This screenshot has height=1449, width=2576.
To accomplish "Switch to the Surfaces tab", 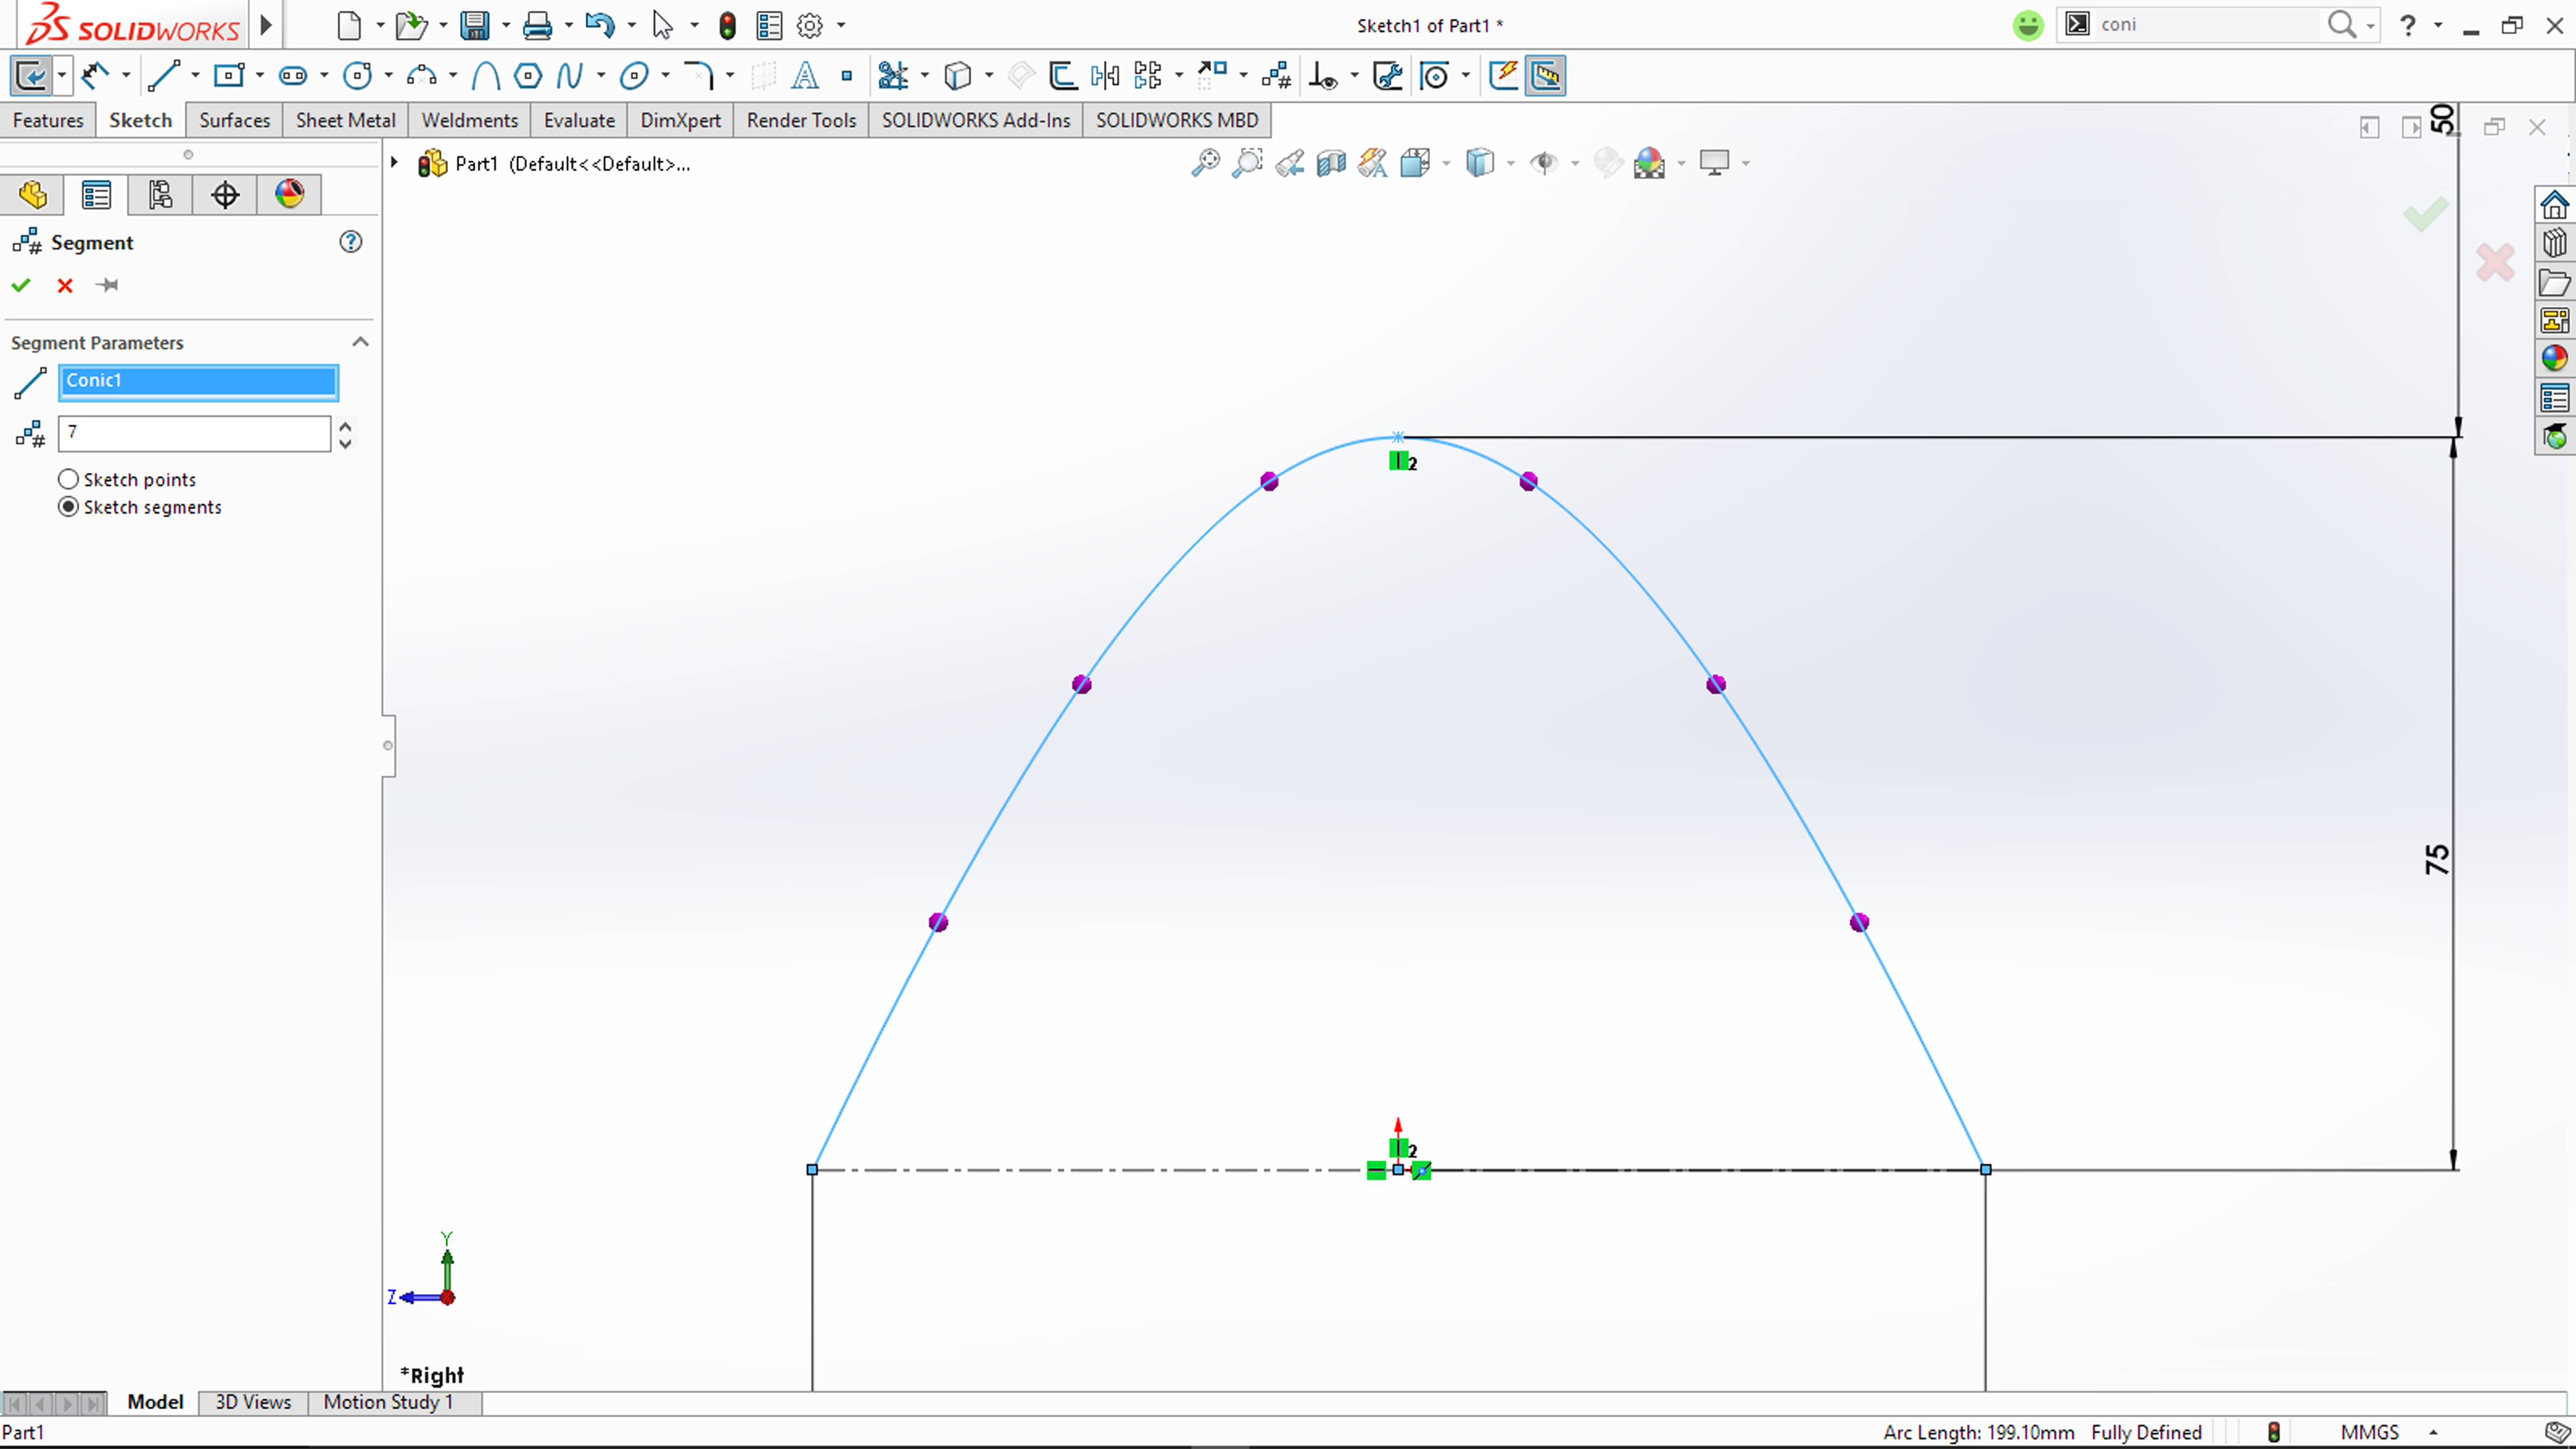I will 234,120.
